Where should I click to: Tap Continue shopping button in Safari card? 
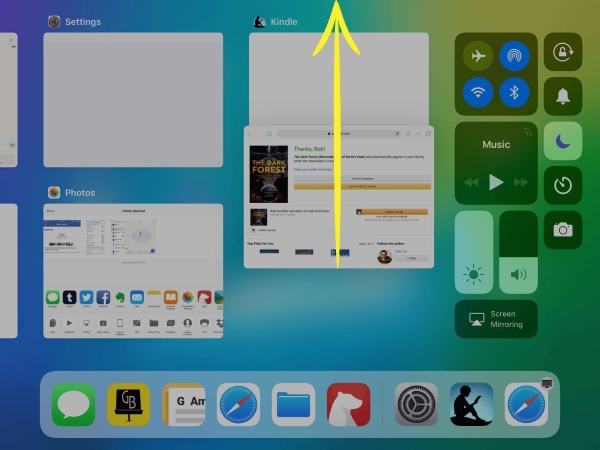pos(362,178)
